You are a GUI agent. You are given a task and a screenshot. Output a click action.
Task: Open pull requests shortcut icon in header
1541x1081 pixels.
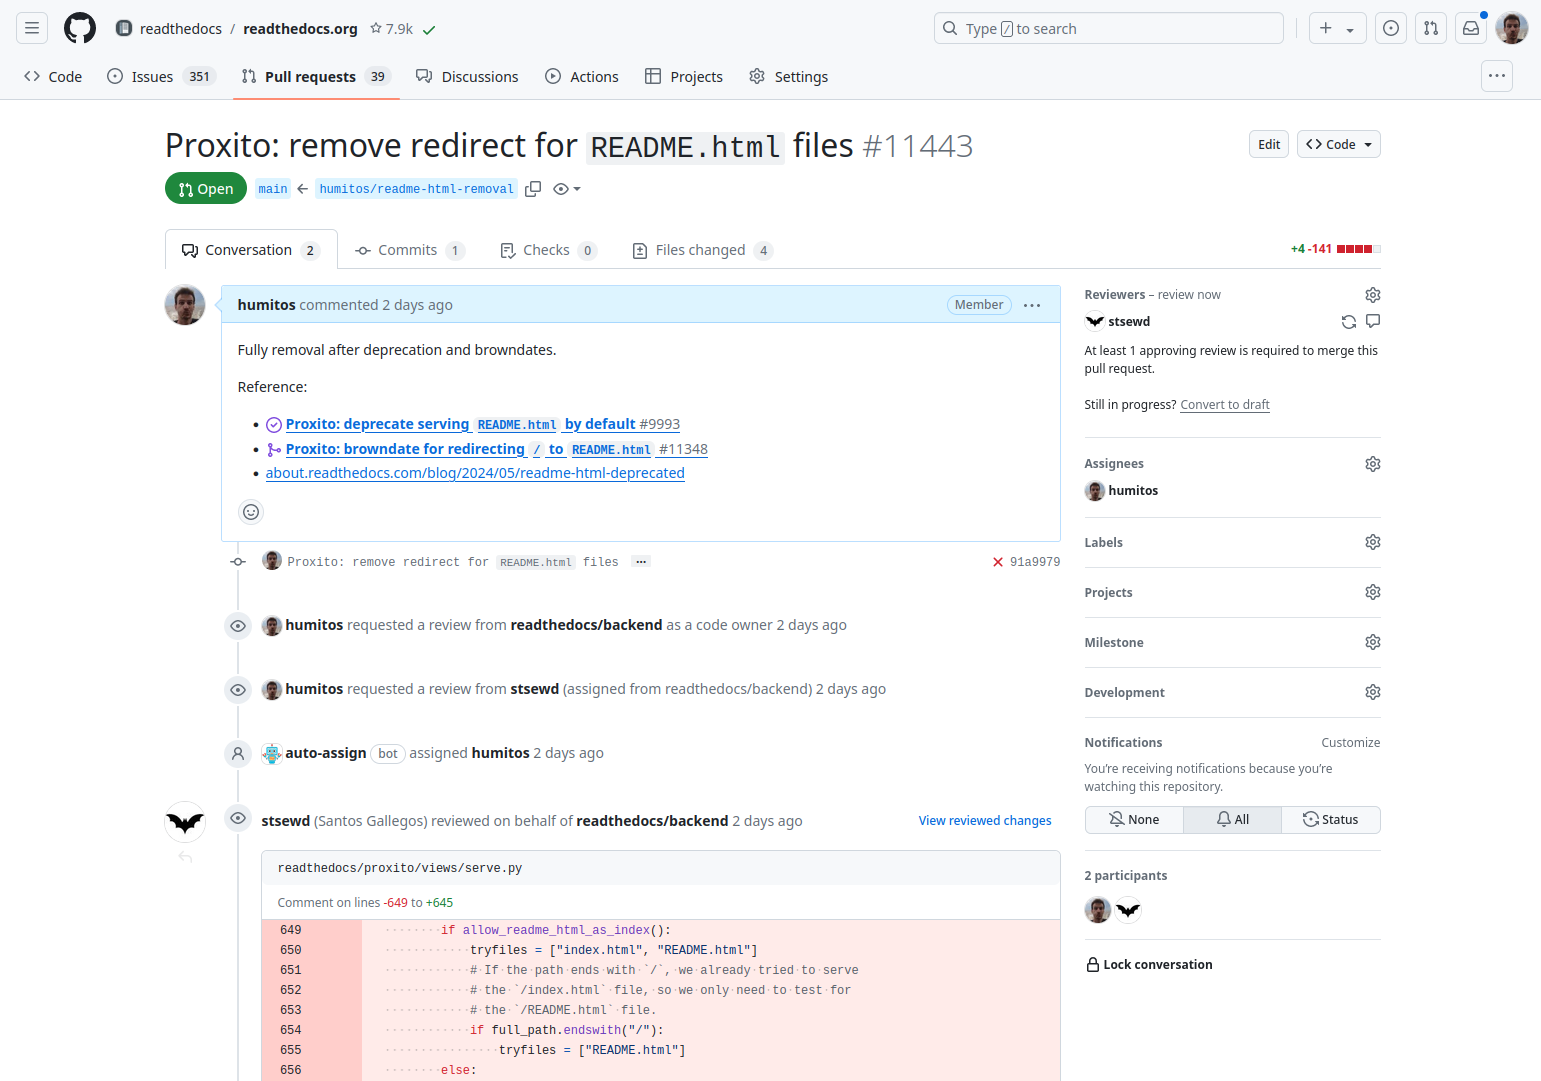pos(1431,28)
